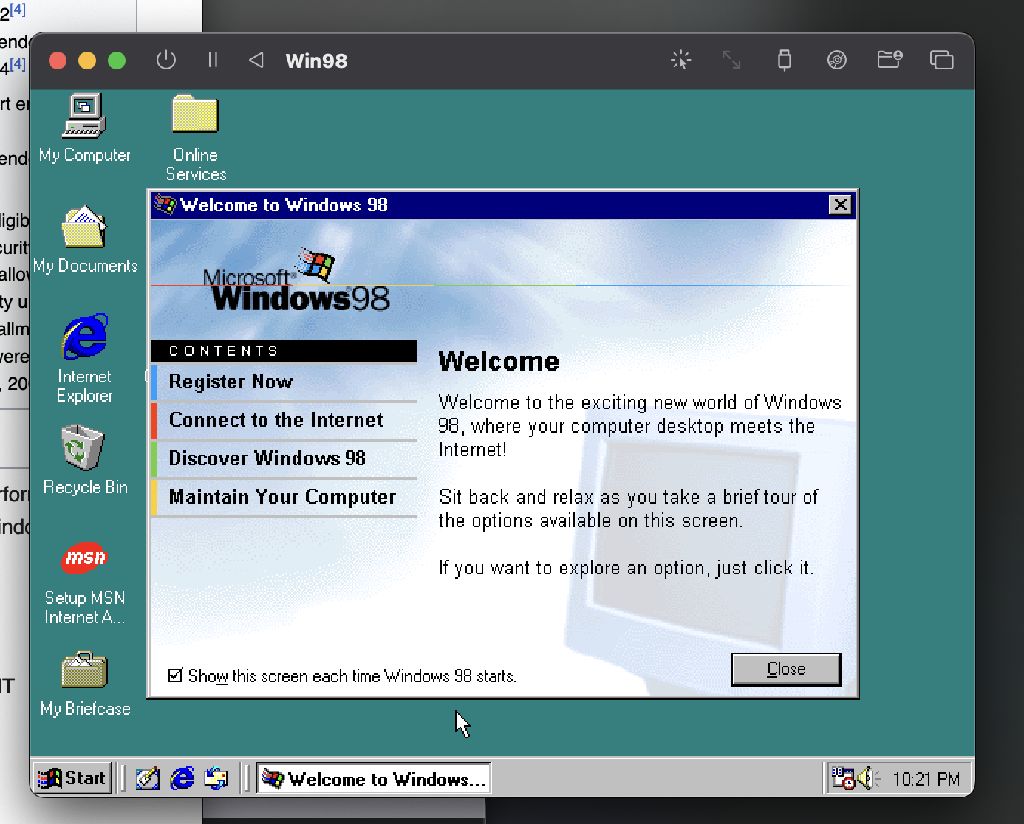The image size is (1024, 824).
Task: Open the Online Services folder
Action: [195, 118]
